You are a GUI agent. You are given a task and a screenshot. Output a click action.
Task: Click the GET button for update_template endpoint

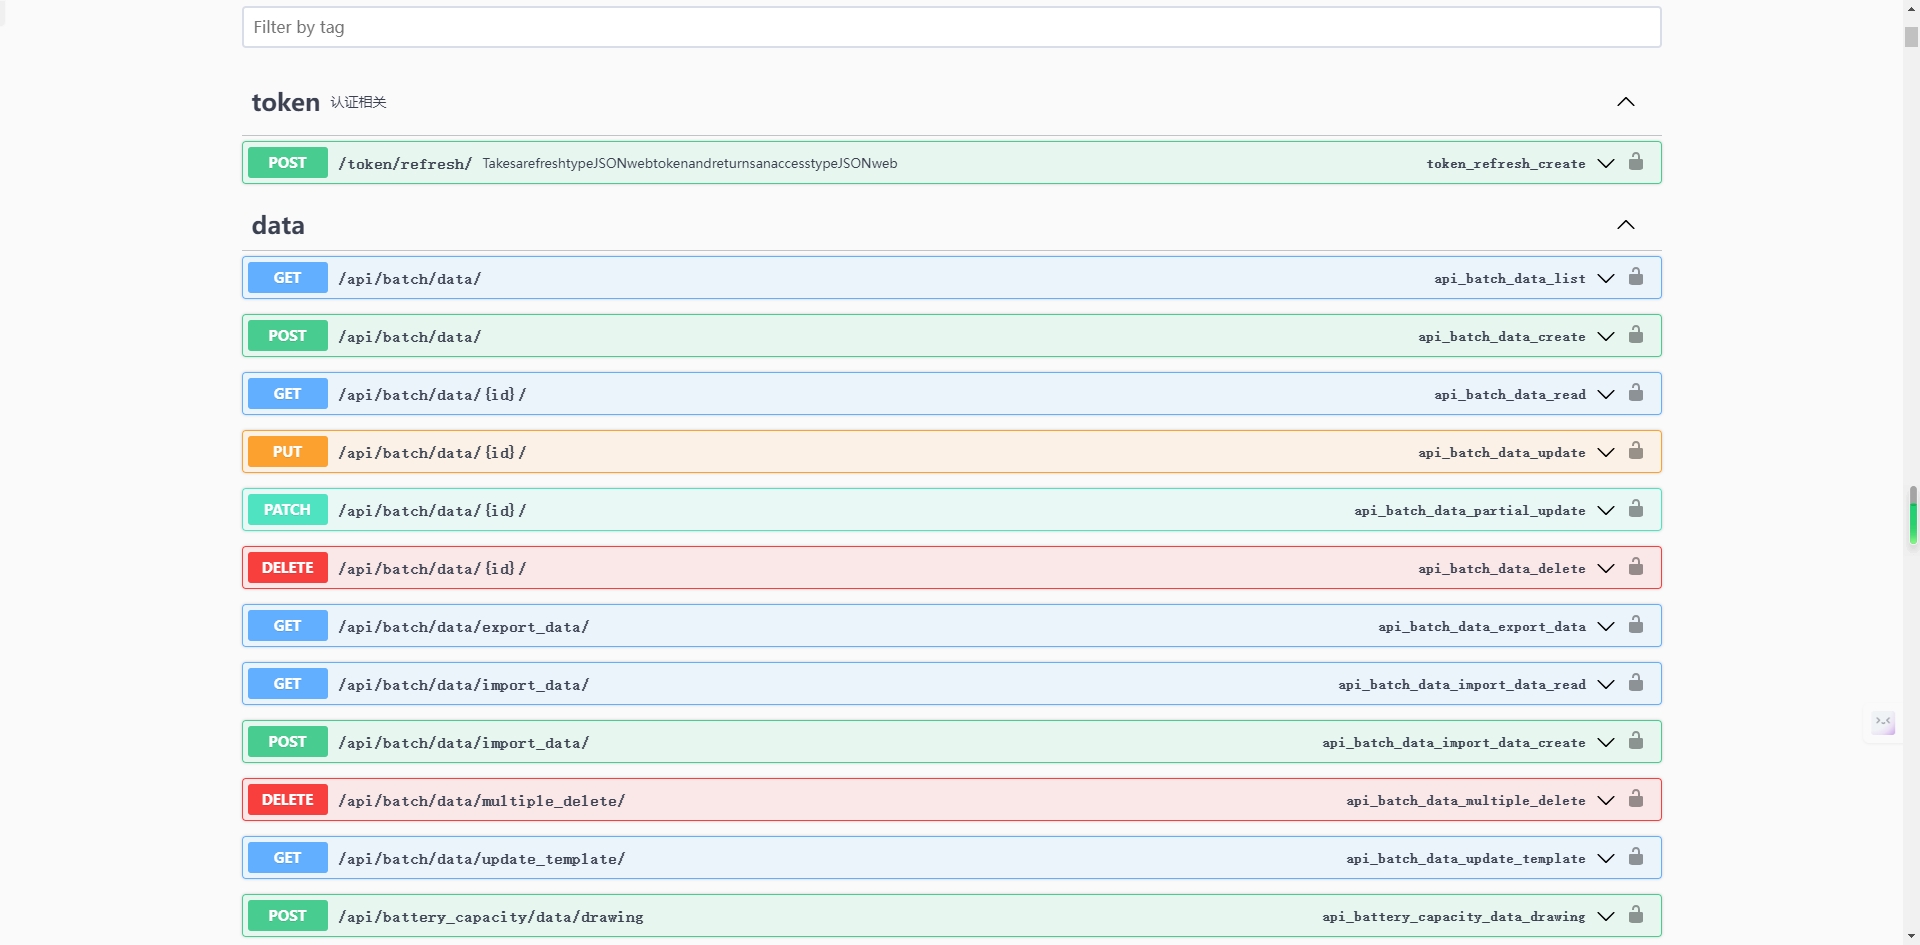point(287,858)
